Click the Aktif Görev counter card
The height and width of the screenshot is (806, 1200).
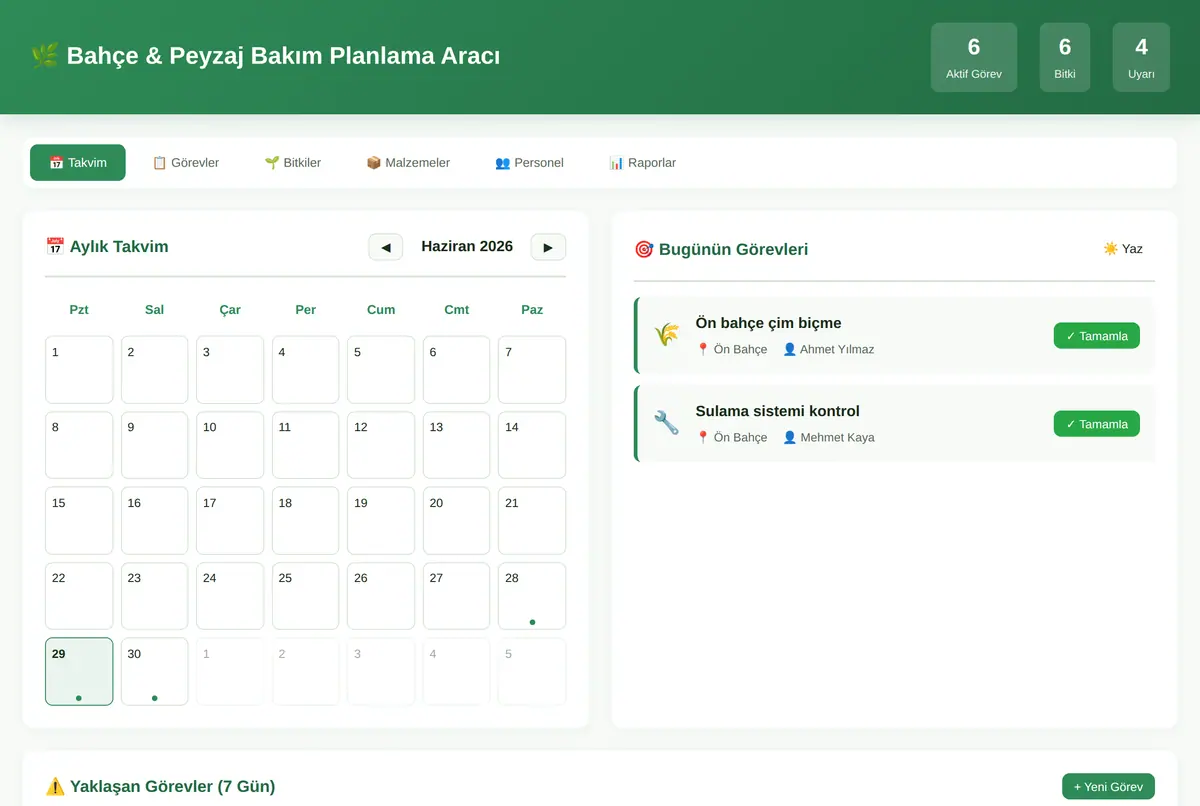974,58
